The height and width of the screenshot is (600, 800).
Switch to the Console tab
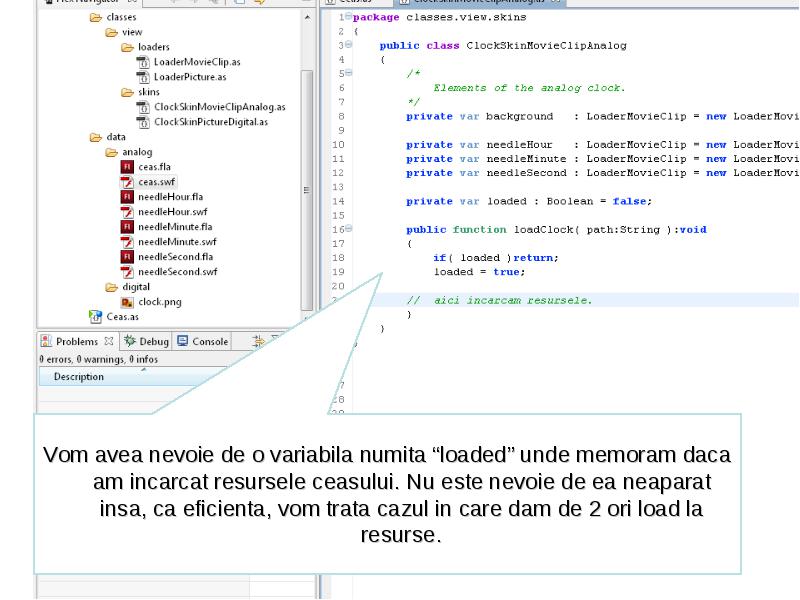pyautogui.click(x=203, y=341)
